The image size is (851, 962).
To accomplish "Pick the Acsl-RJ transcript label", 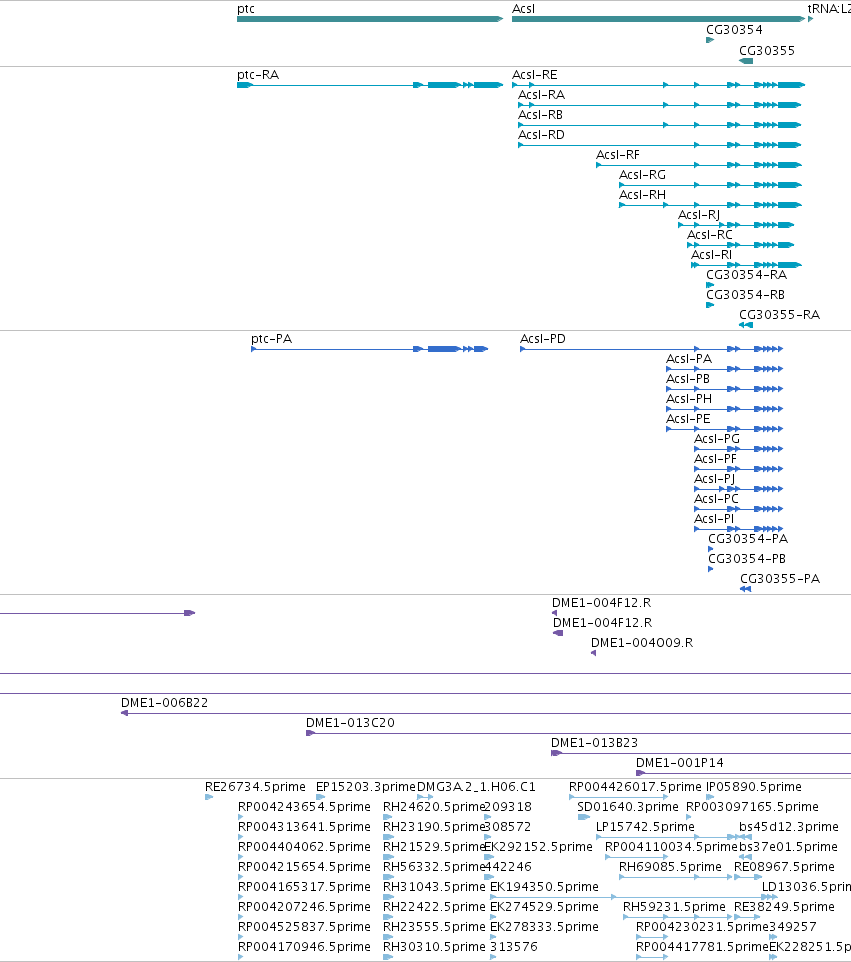I will tap(699, 215).
